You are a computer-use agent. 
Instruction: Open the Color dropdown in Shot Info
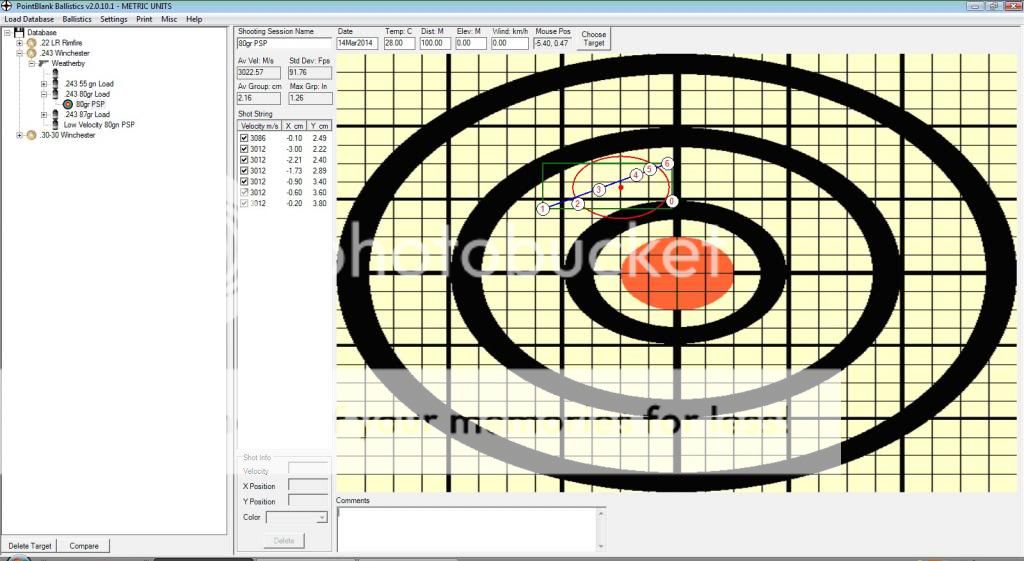(321, 517)
